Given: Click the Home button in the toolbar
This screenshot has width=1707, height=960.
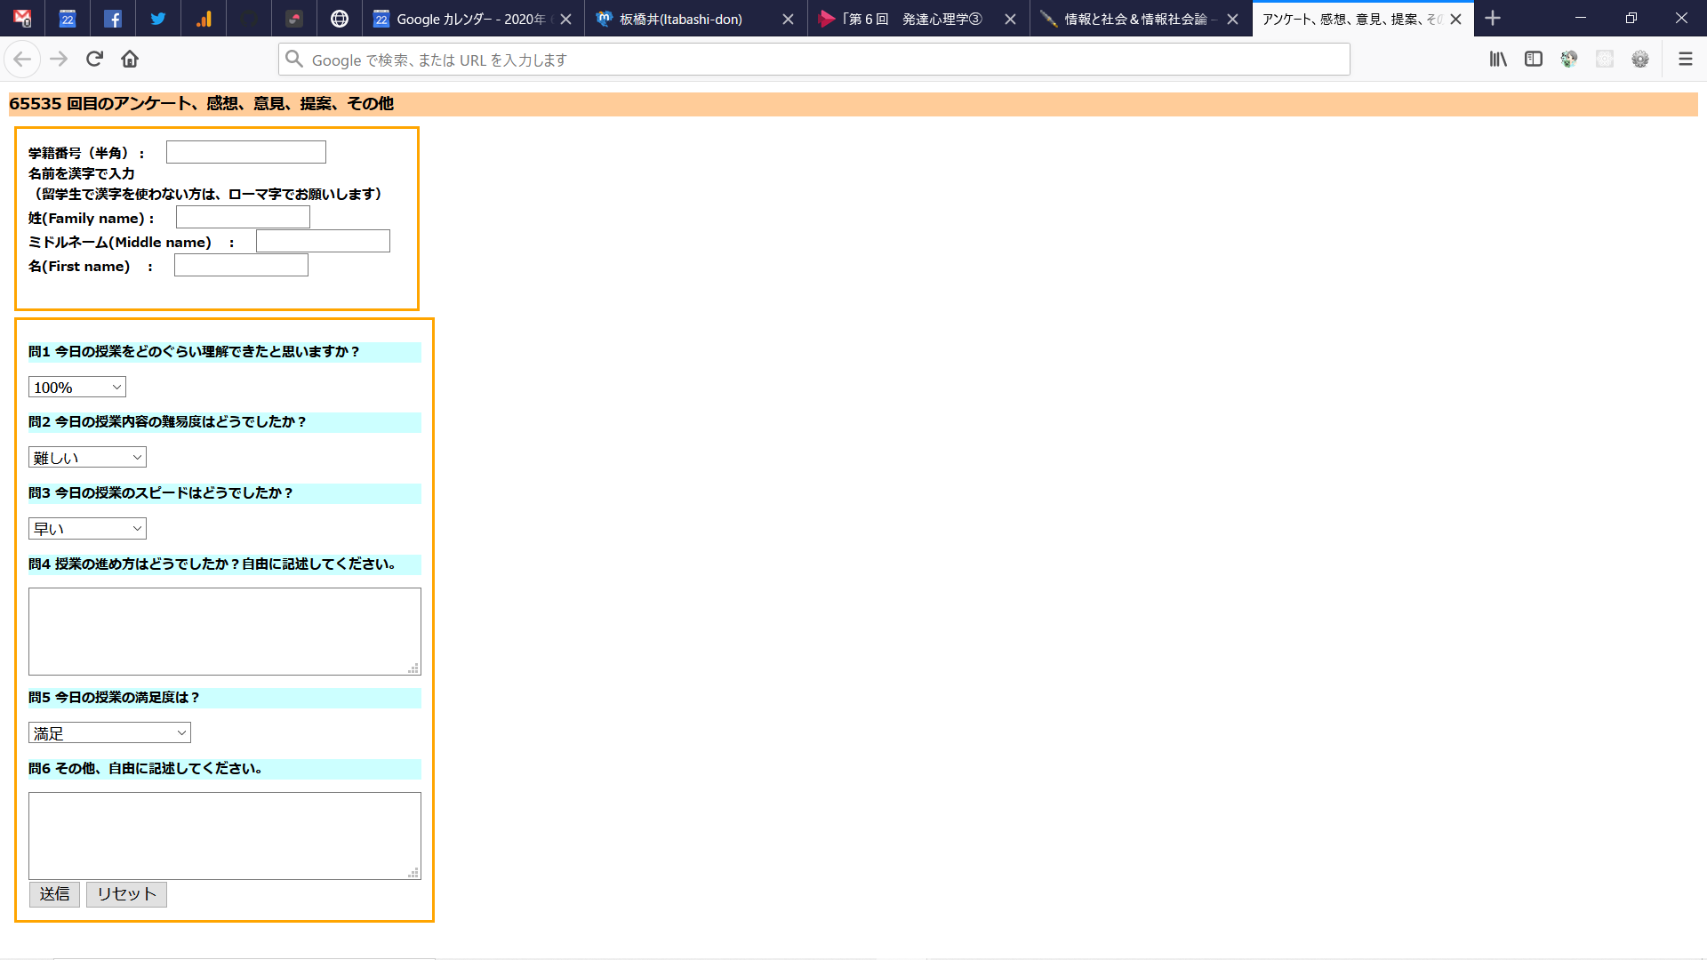Looking at the screenshot, I should point(130,59).
